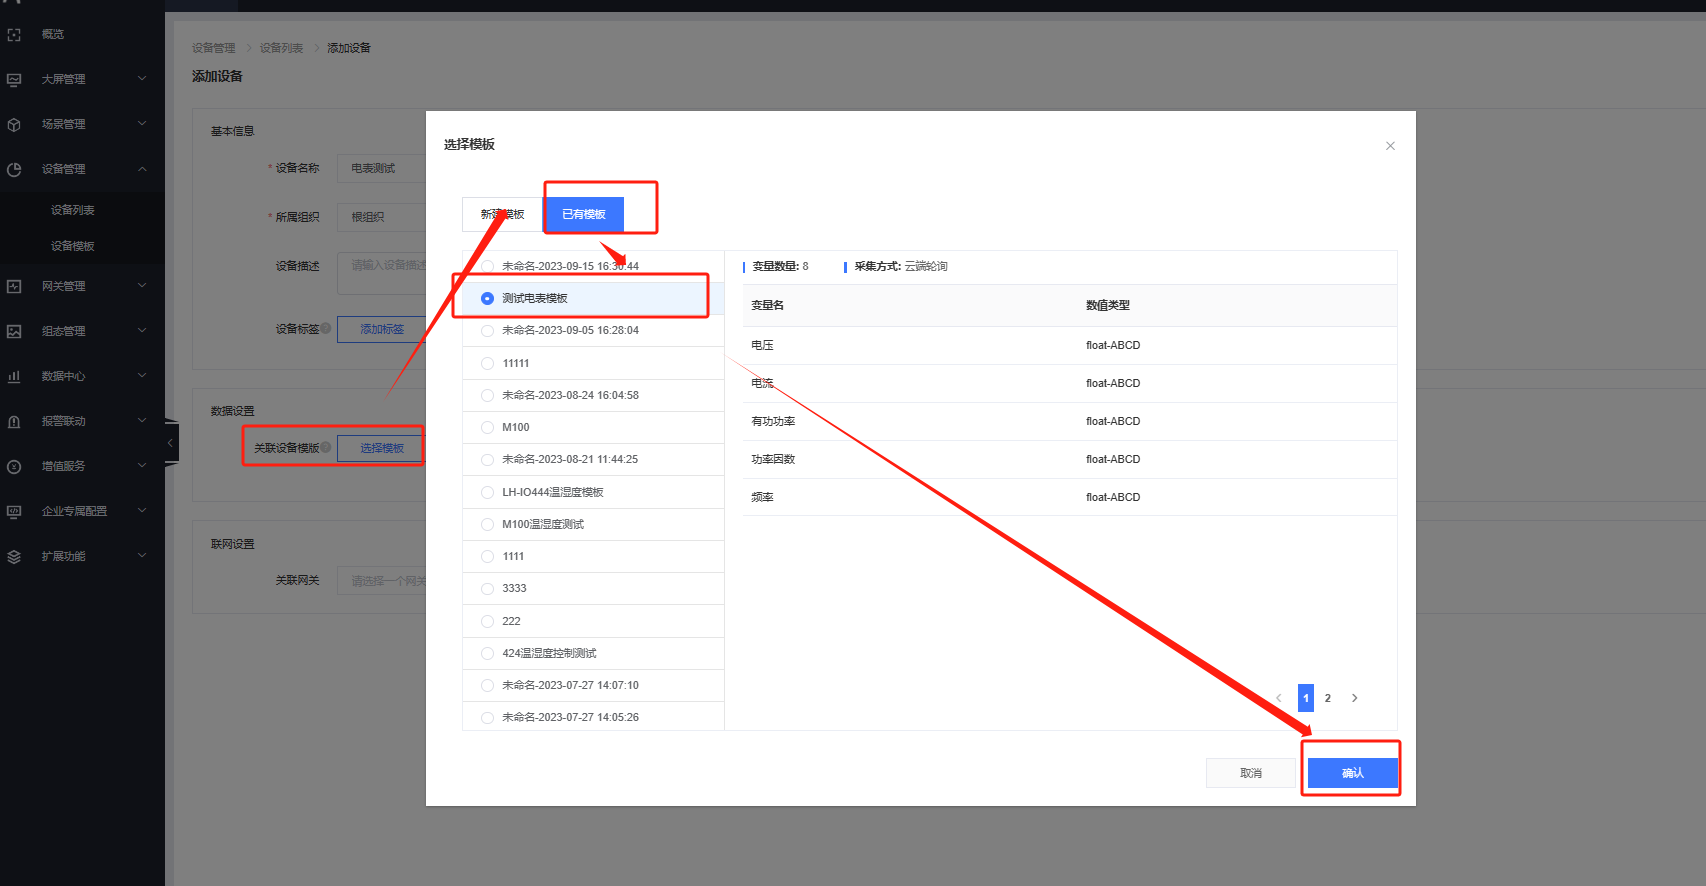
Task: Expand the 增值服务 sidebar menu
Action: pos(142,466)
